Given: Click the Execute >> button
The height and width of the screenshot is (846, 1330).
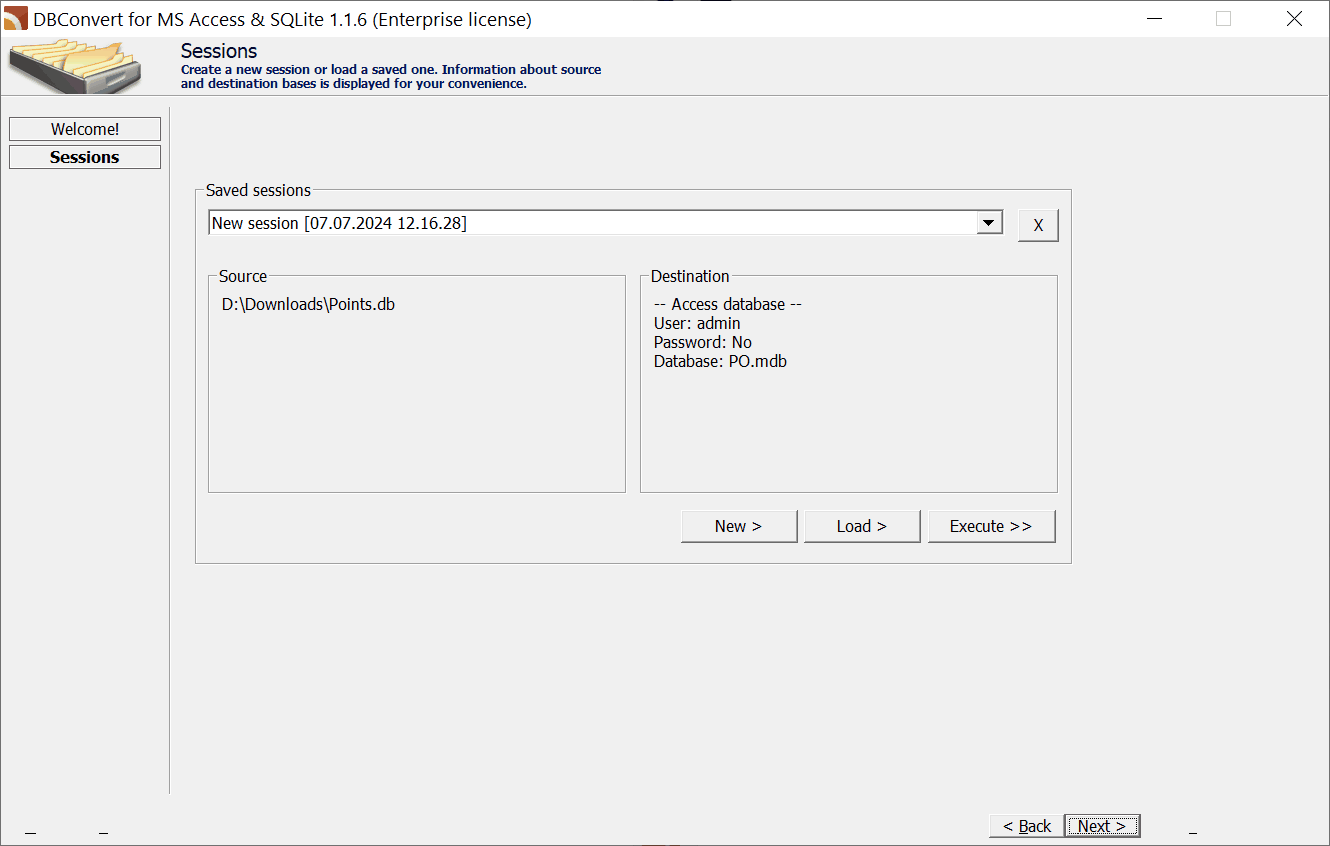Looking at the screenshot, I should tap(991, 526).
